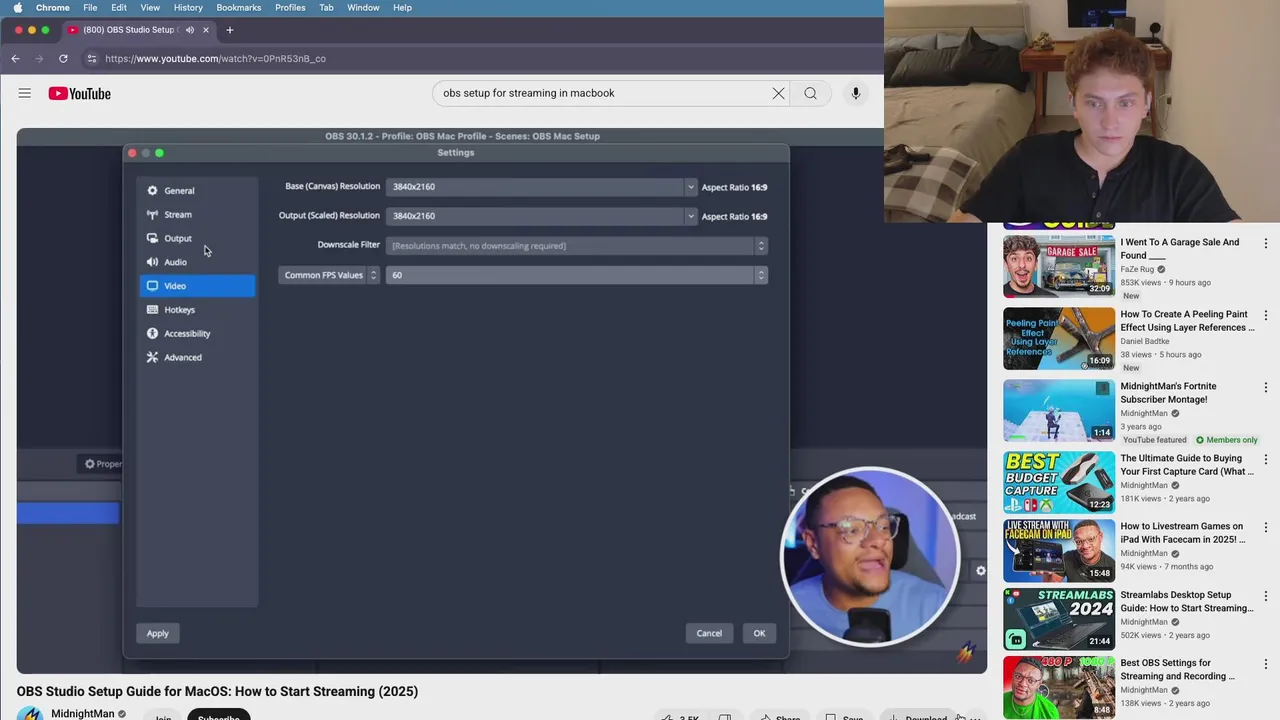Open the File menu
This screenshot has width=1280, height=720.
(x=90, y=8)
